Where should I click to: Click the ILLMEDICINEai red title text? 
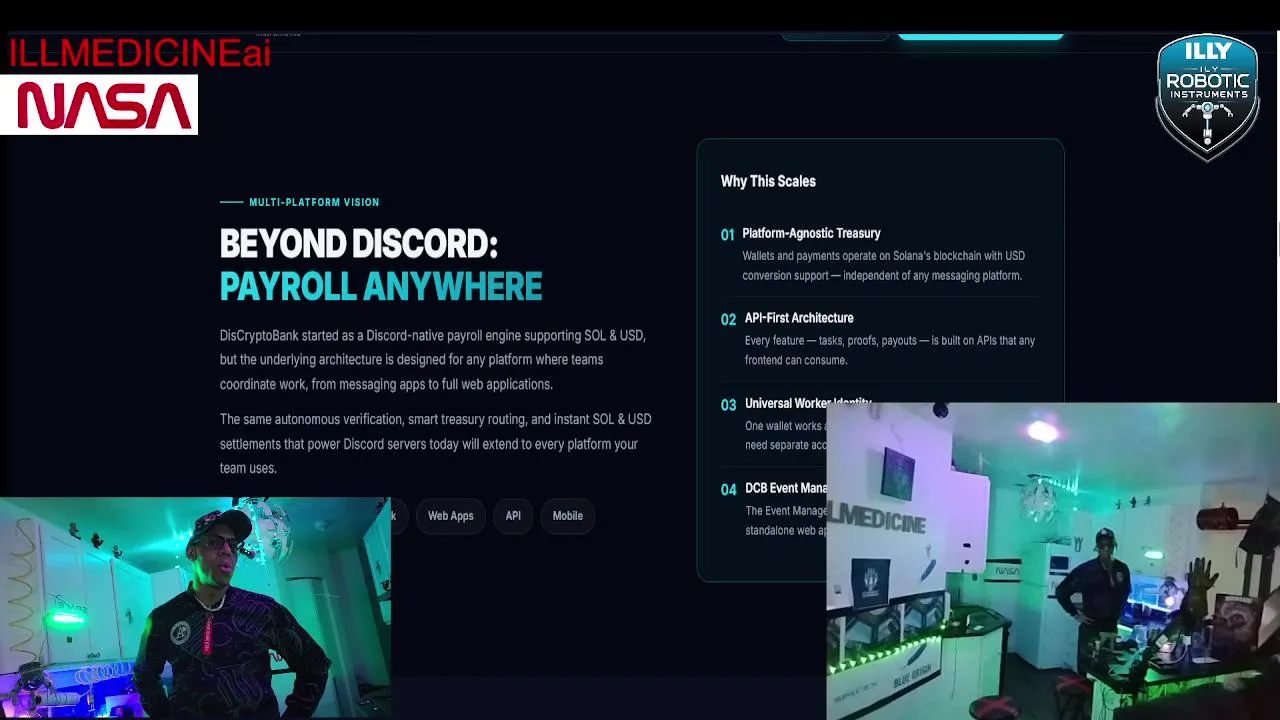click(139, 54)
